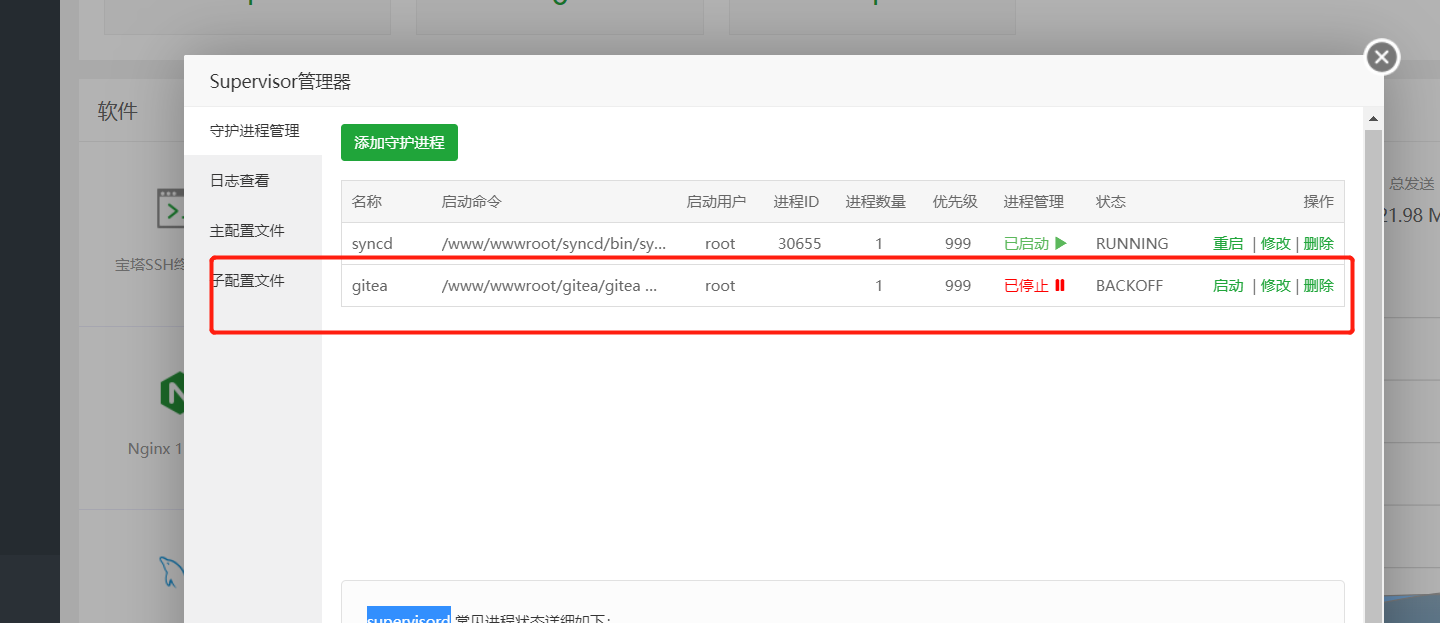Click the 进程ID column header
Screen dimensions: 1440x623
pyautogui.click(x=796, y=201)
